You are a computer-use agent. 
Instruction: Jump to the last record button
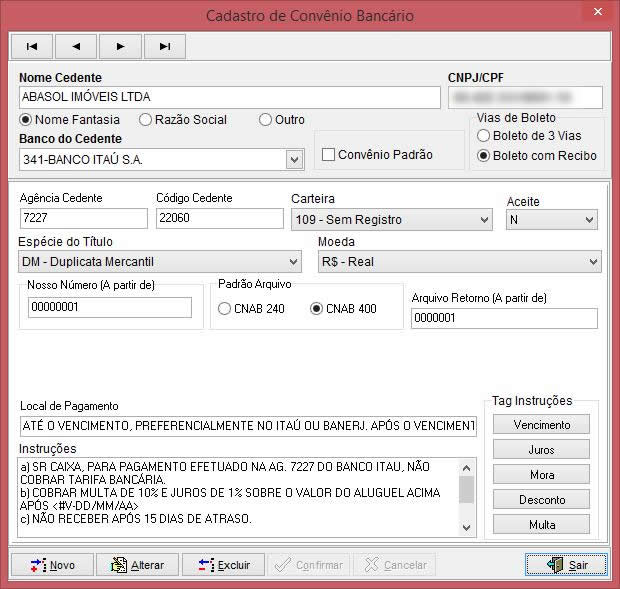coord(164,46)
